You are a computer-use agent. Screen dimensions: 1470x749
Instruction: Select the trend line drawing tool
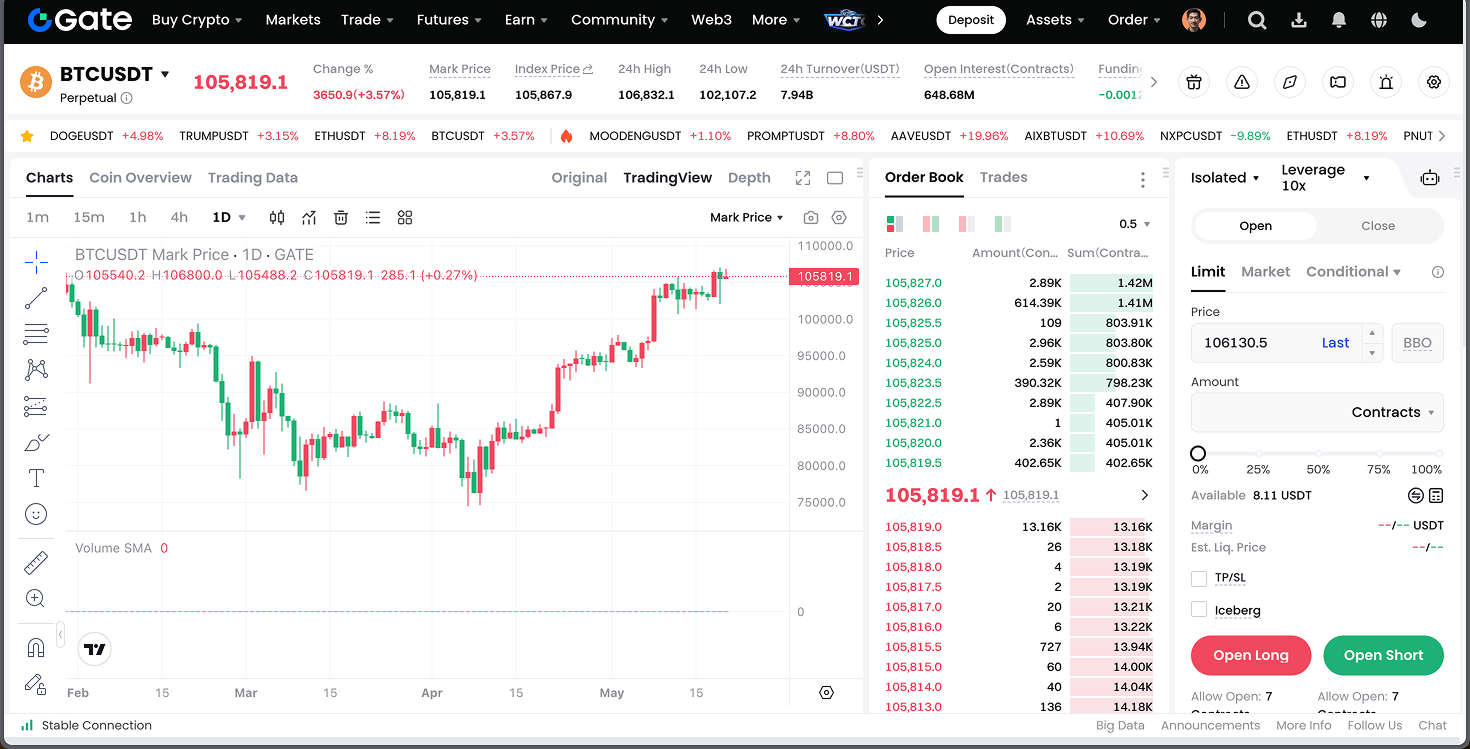[x=36, y=298]
